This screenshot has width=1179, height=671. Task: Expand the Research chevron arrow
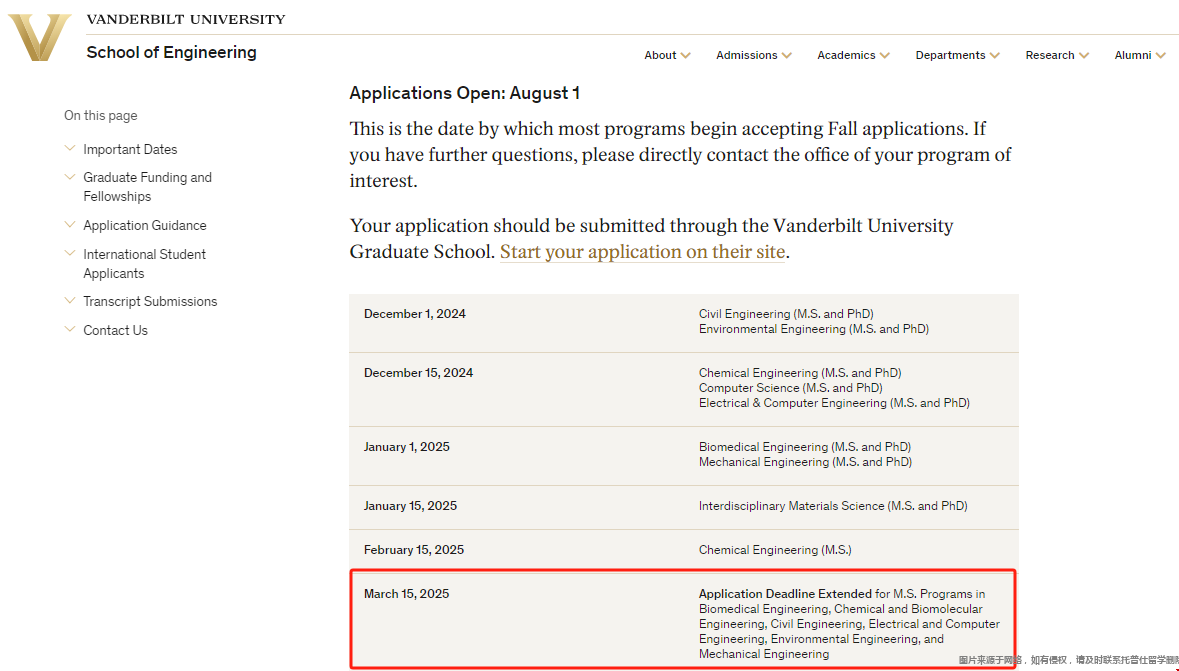click(x=1084, y=55)
